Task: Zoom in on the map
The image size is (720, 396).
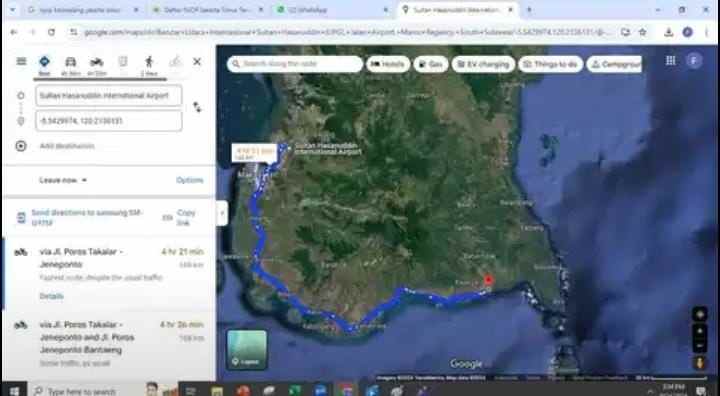Action: point(700,331)
